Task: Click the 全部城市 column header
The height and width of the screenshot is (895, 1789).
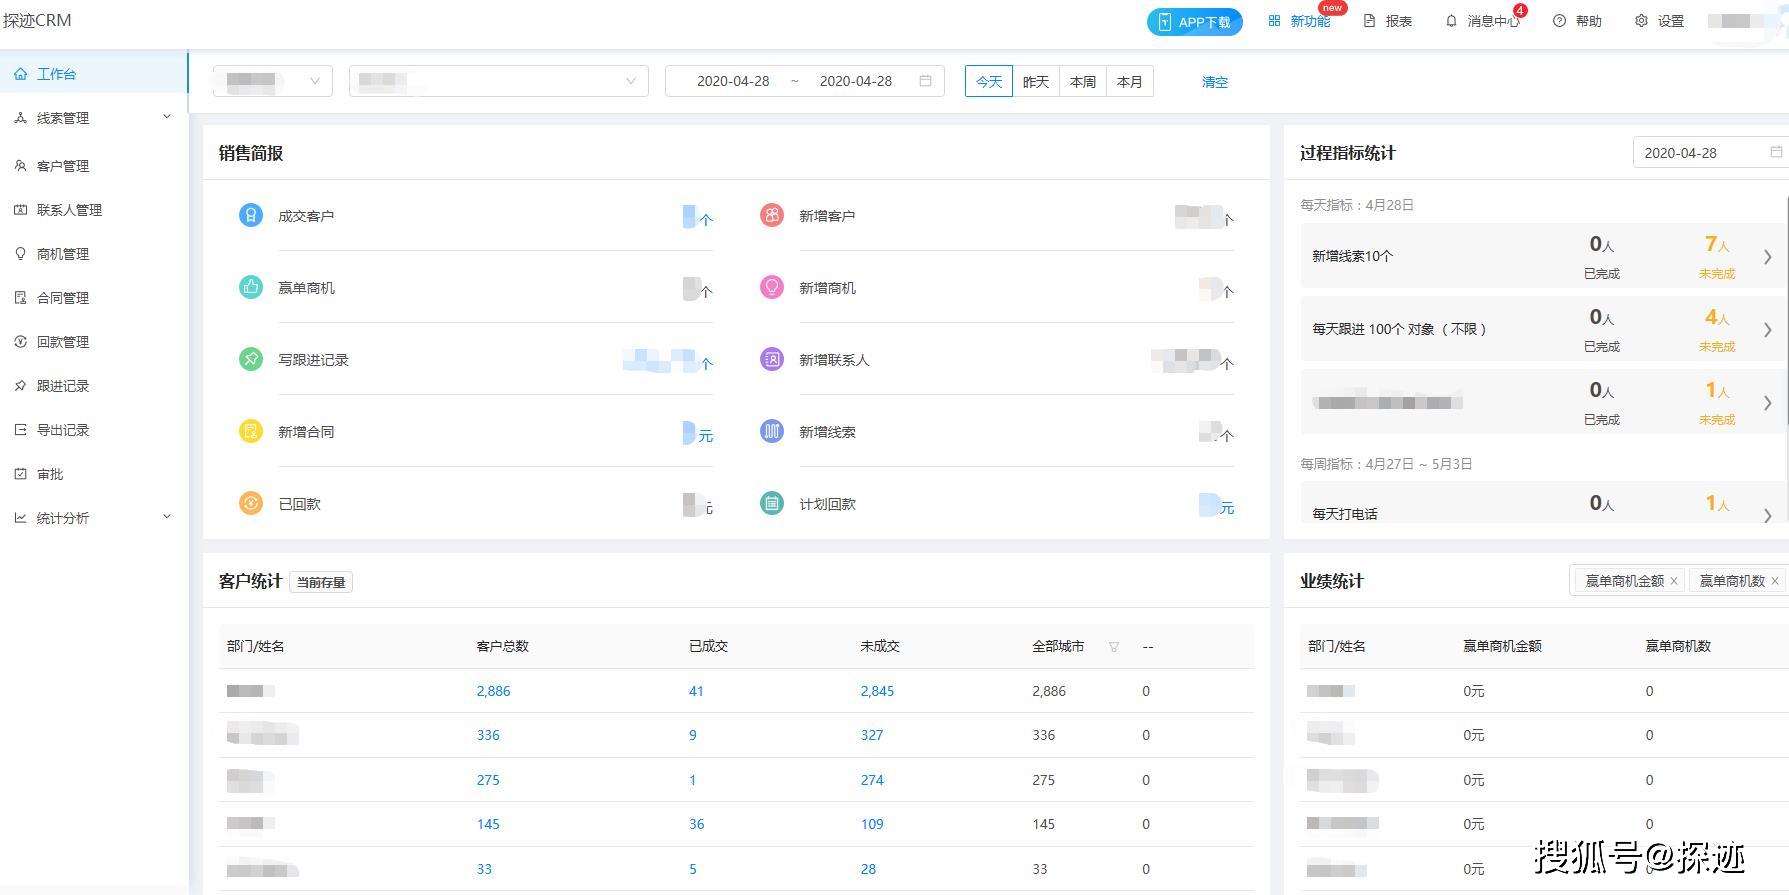Action: tap(1058, 646)
